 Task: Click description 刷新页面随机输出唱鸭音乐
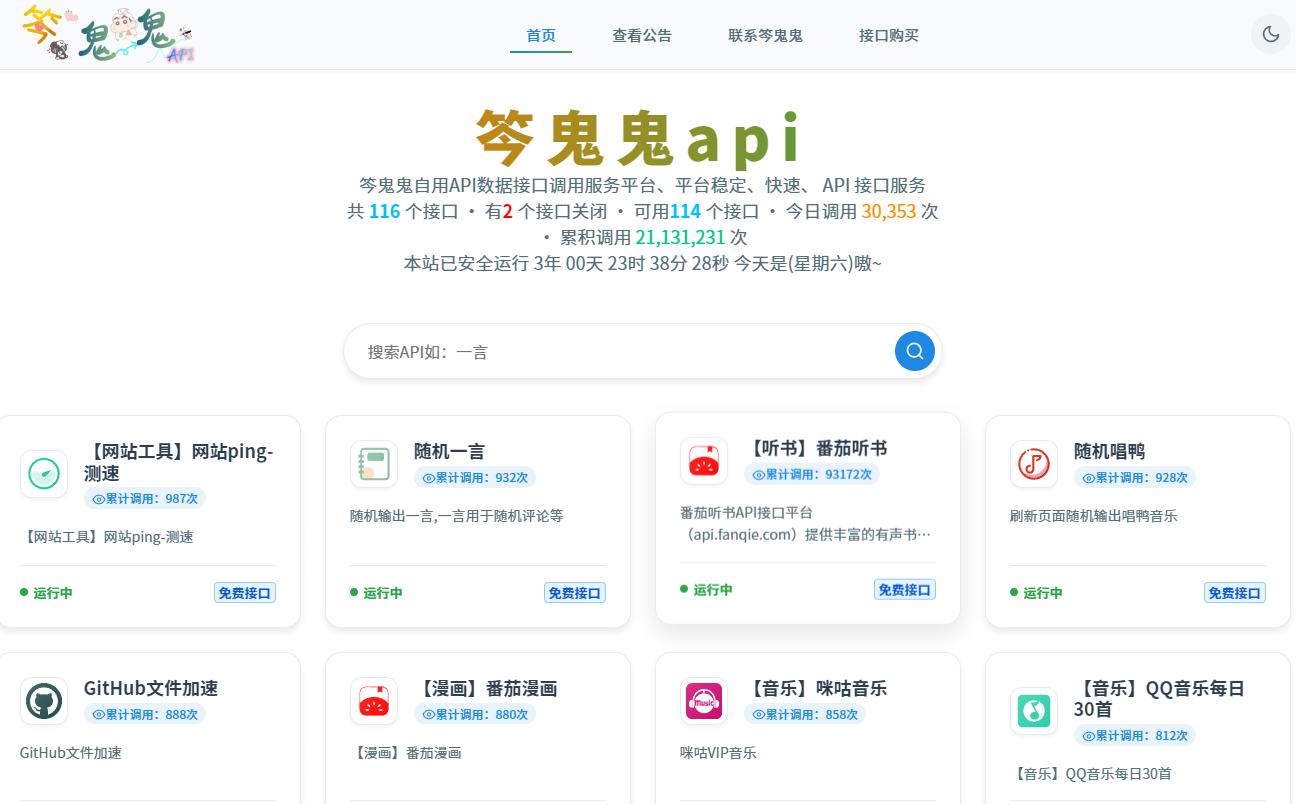coord(1094,516)
